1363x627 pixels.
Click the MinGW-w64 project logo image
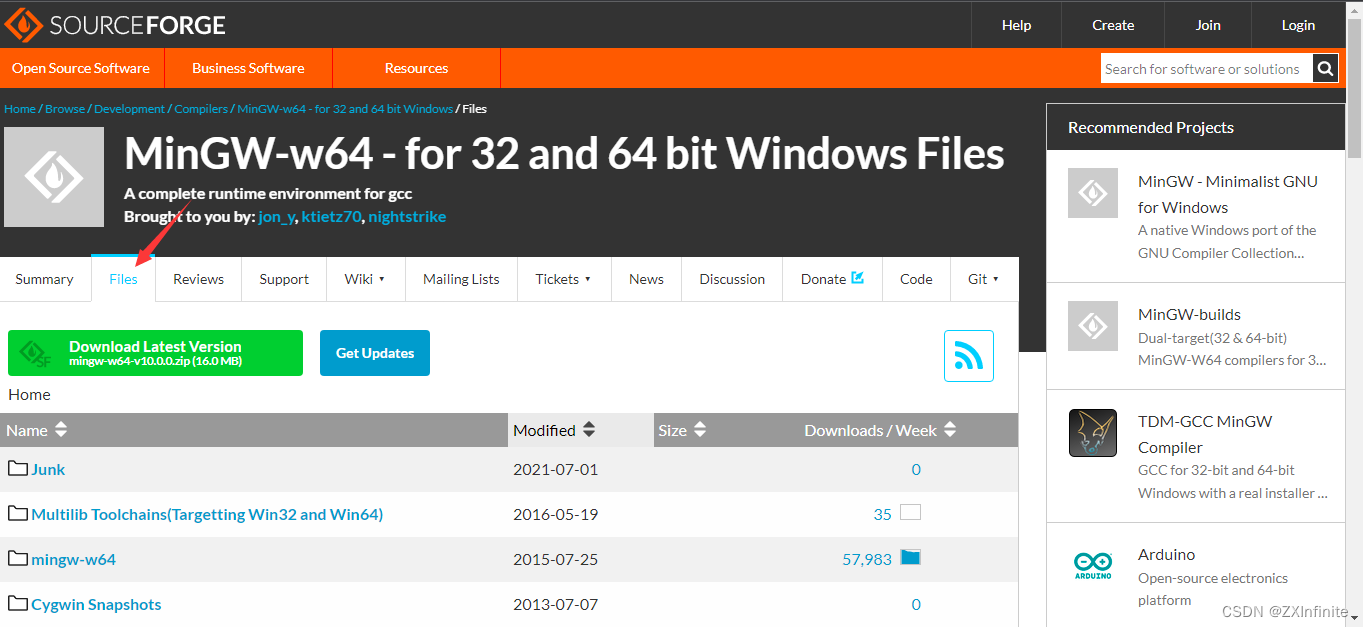pyautogui.click(x=54, y=177)
